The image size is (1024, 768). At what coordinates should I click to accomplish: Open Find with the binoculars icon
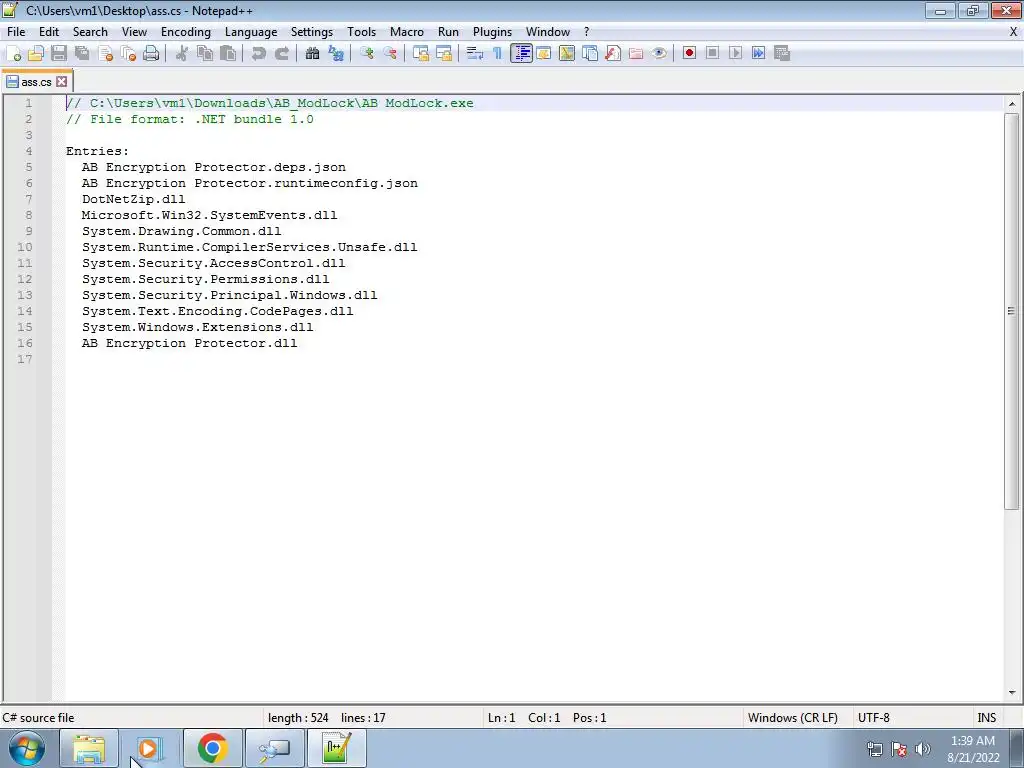click(312, 54)
